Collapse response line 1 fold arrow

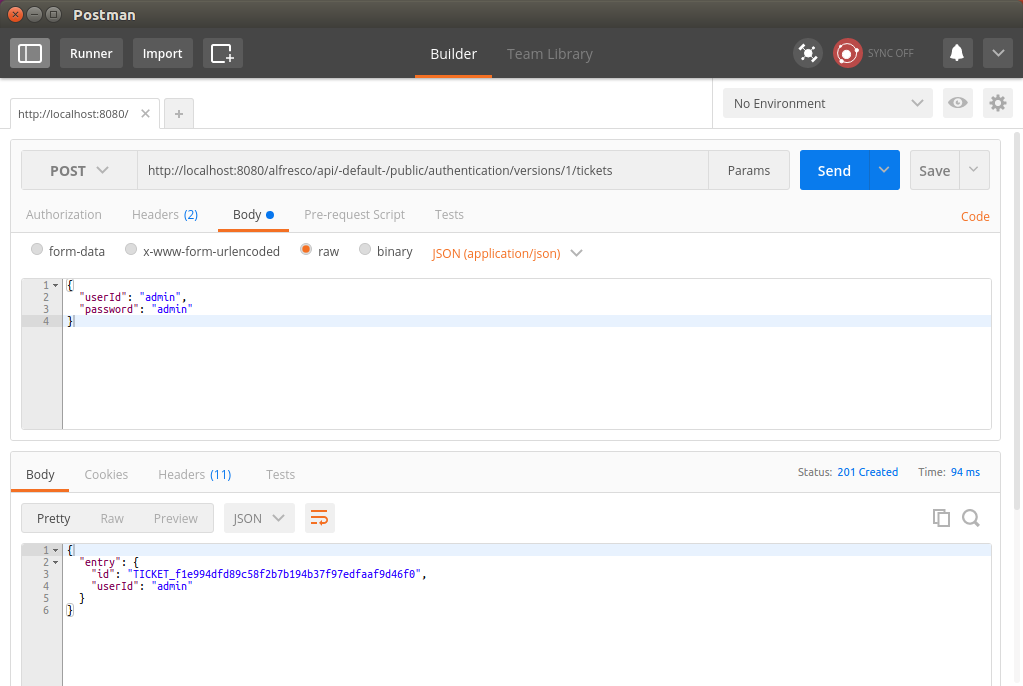tap(55, 550)
